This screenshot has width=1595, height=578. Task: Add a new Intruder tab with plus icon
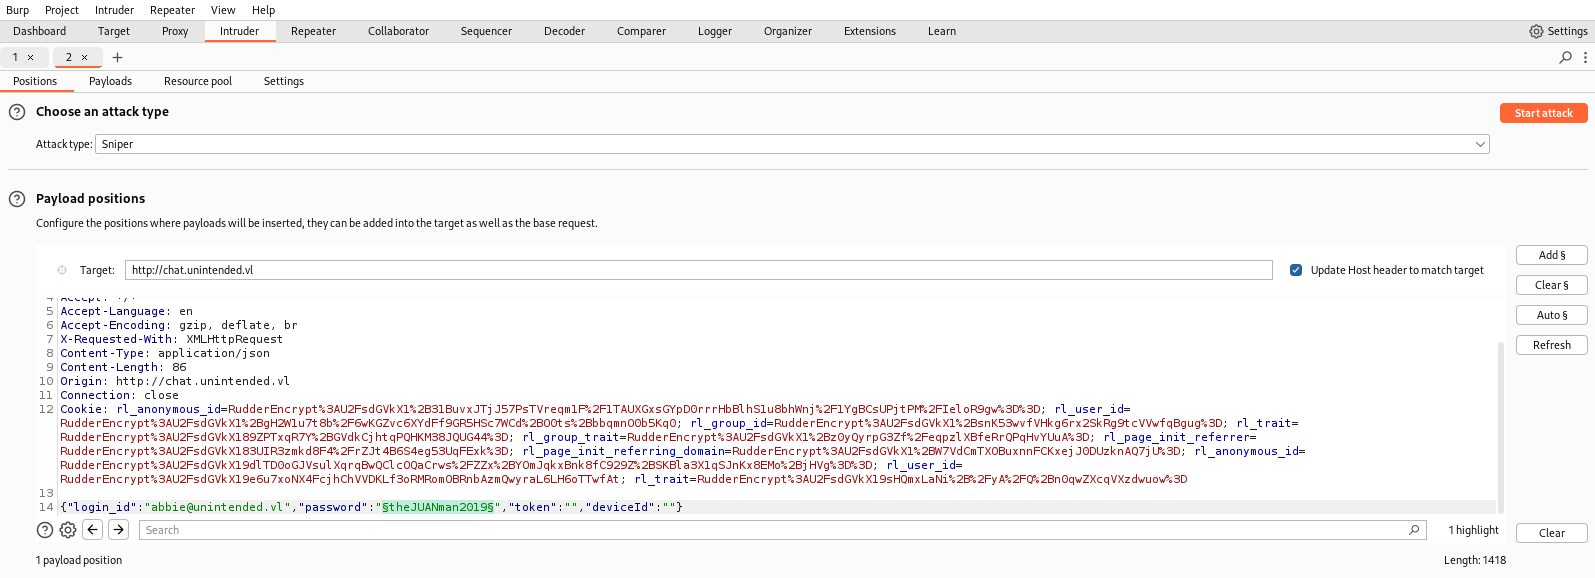(x=117, y=58)
